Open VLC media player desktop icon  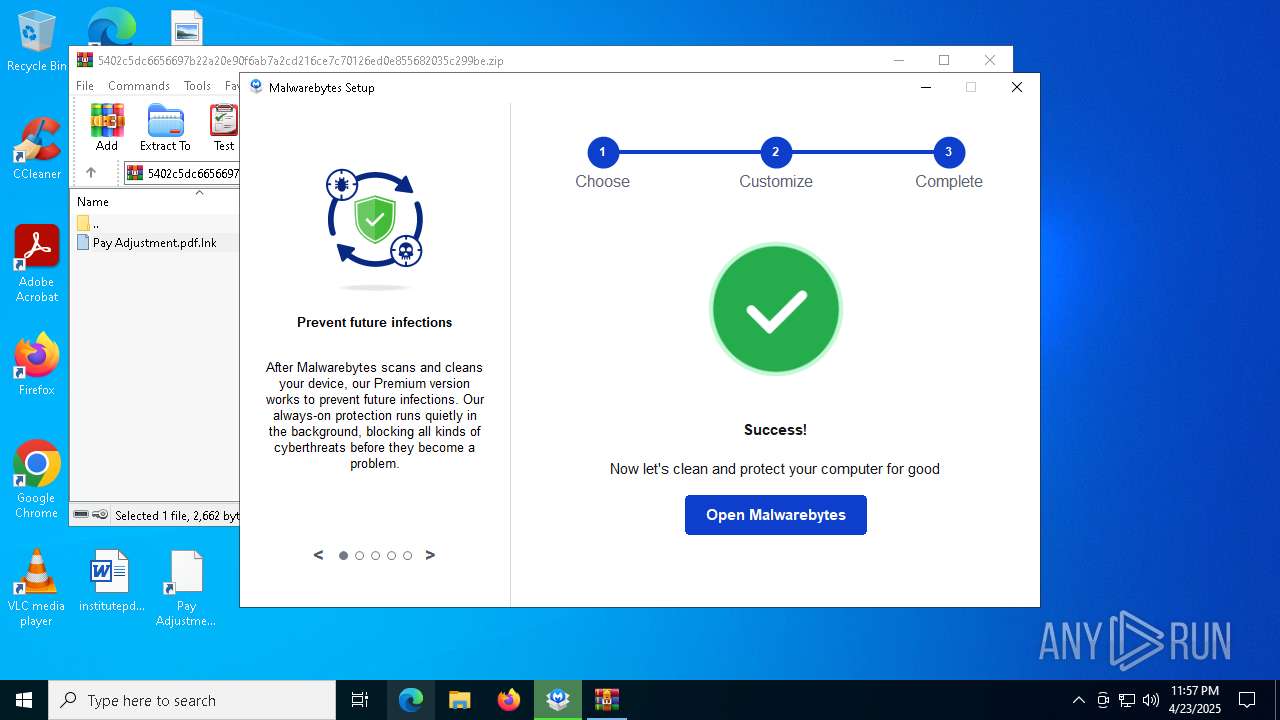(37, 587)
